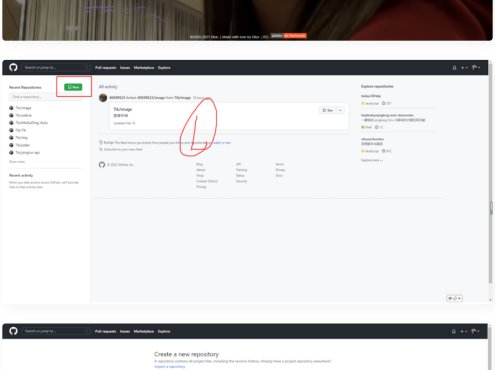This screenshot has width=495, height=370.
Task: Open notifications bell on the dashboard page header
Action: coord(454,68)
